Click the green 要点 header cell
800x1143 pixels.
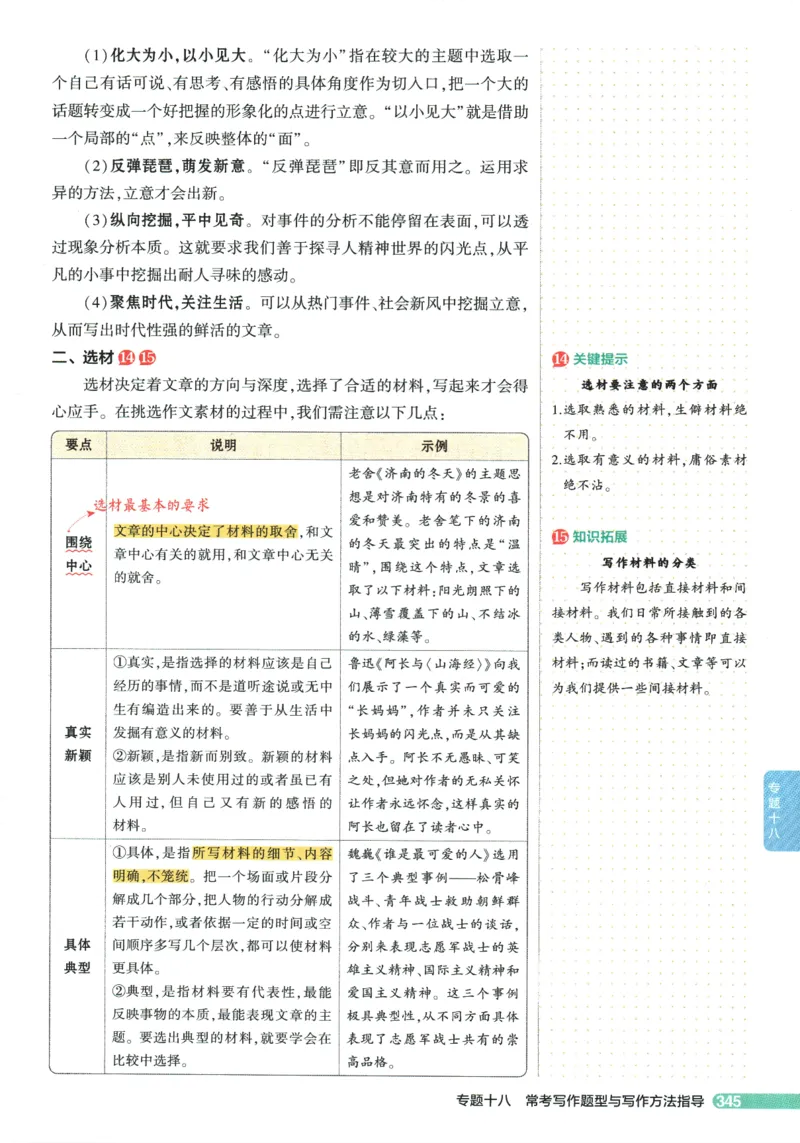coord(78,446)
